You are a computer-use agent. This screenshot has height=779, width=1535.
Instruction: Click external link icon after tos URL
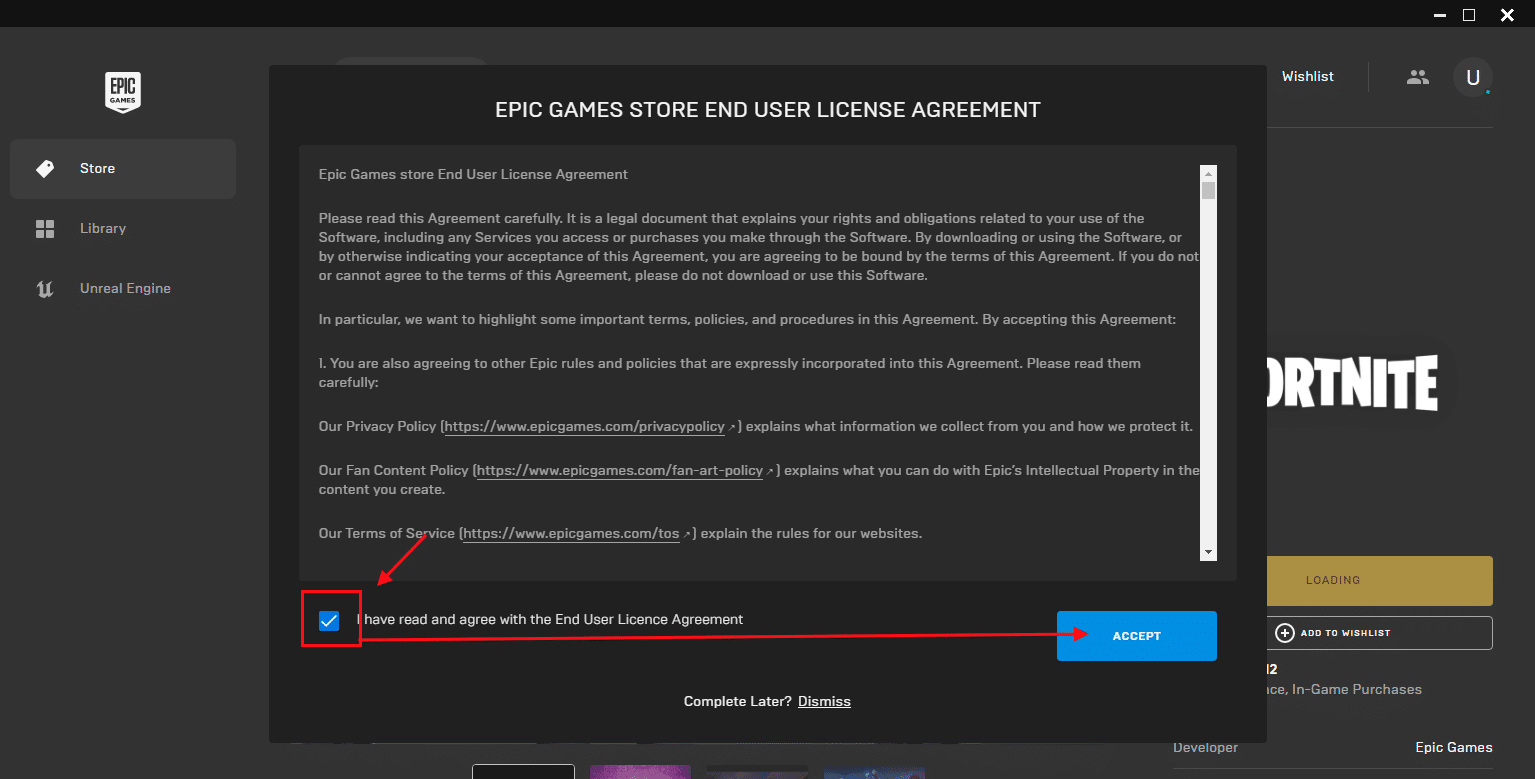coord(687,535)
